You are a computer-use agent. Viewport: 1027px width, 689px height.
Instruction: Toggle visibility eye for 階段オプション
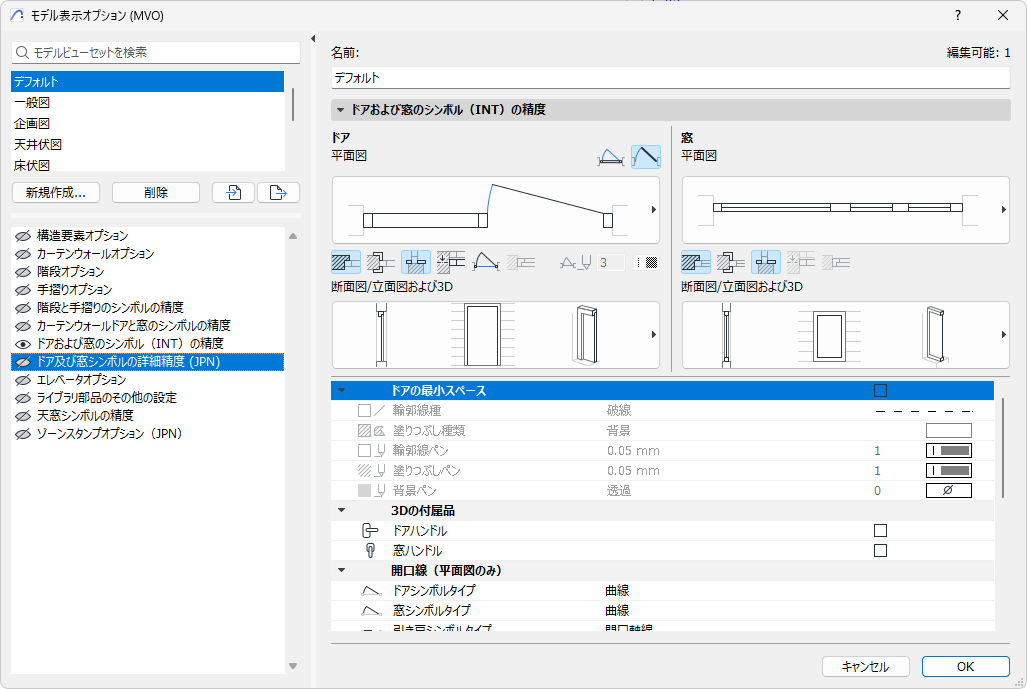pos(23,272)
